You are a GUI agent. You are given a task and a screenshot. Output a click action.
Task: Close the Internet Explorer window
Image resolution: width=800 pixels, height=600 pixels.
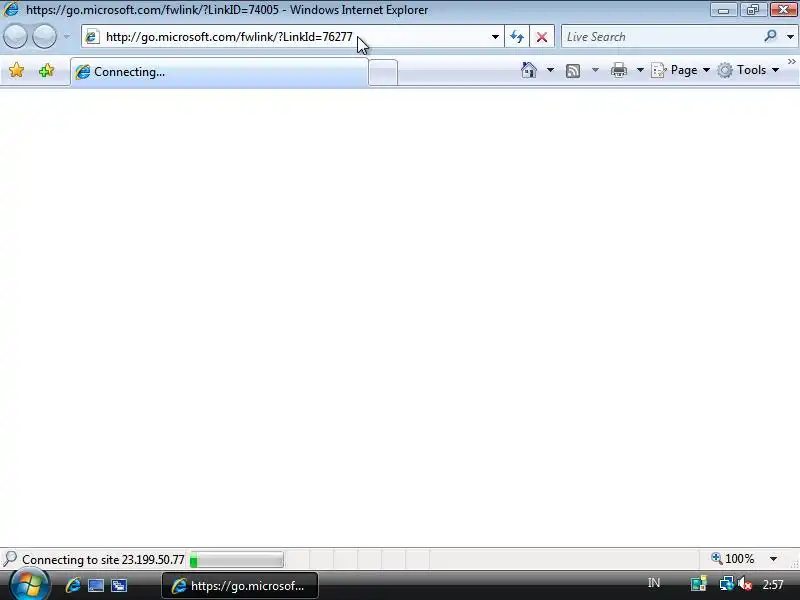coord(783,10)
